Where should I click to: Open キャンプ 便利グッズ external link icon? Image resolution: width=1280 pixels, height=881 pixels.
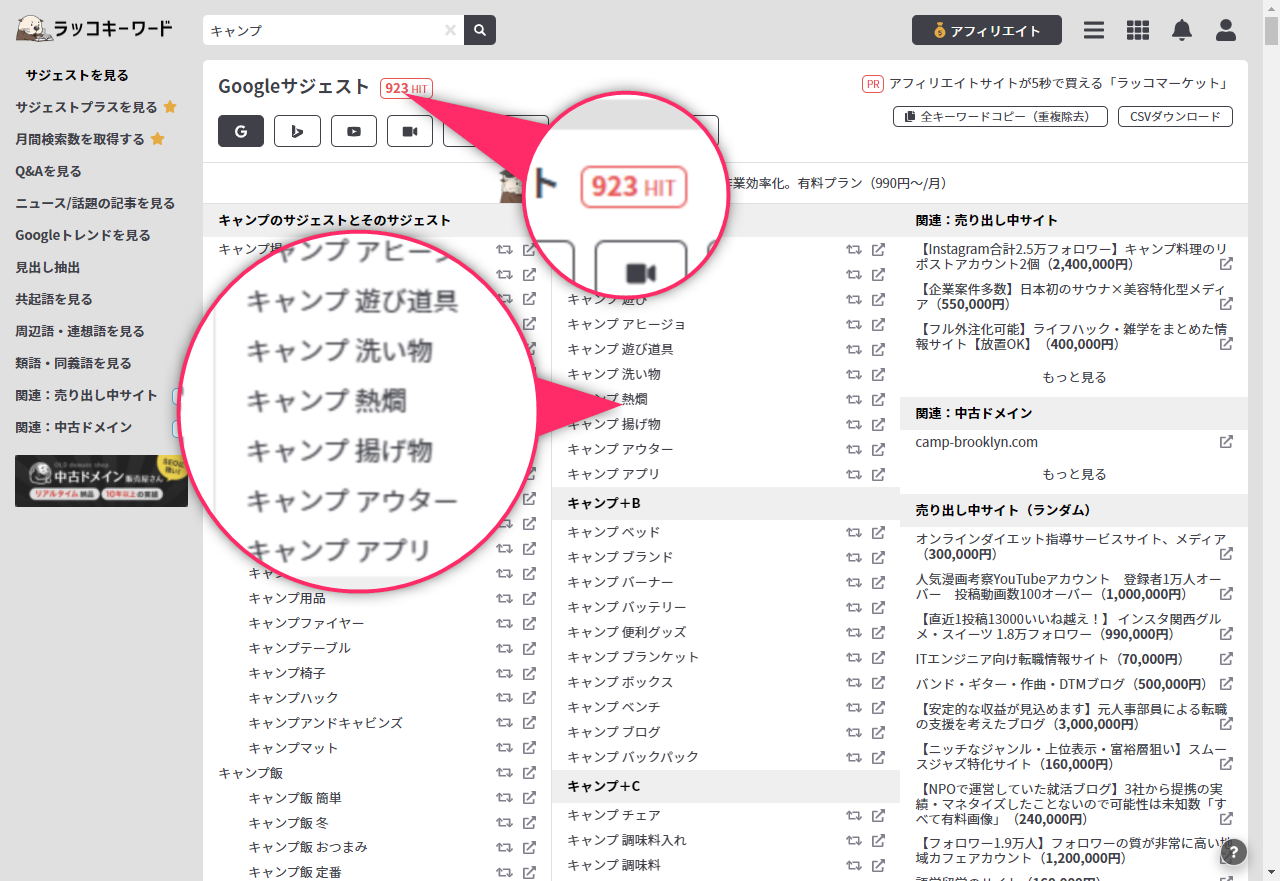pos(878,632)
